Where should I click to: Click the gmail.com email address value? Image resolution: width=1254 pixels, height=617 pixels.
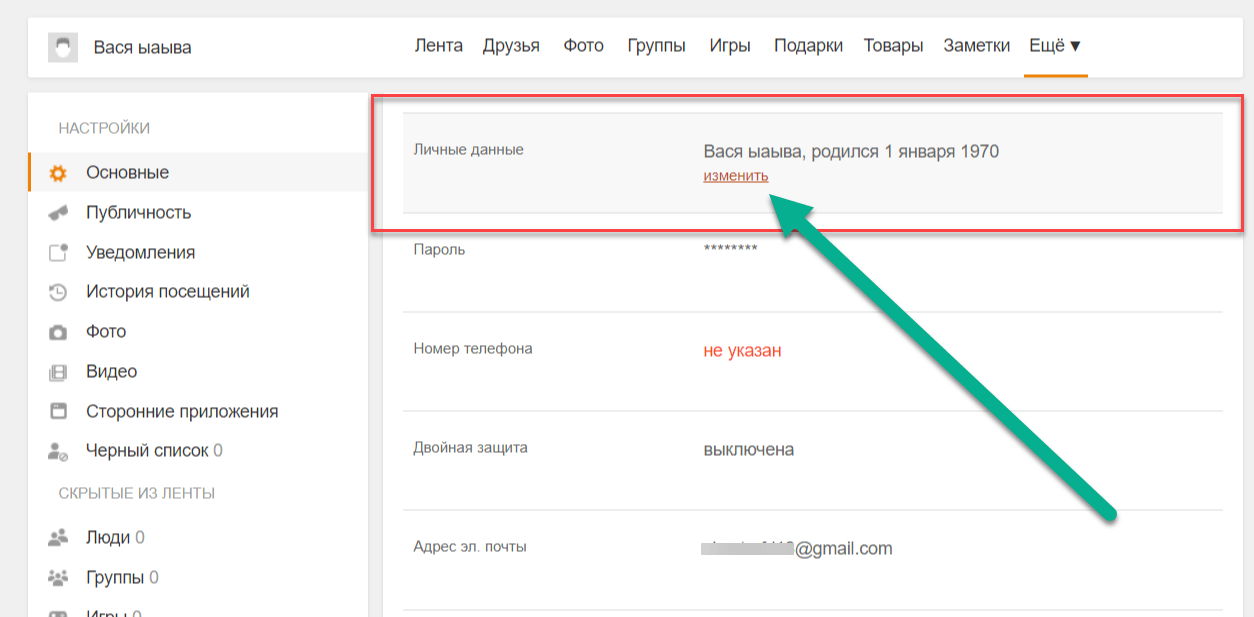point(797,548)
